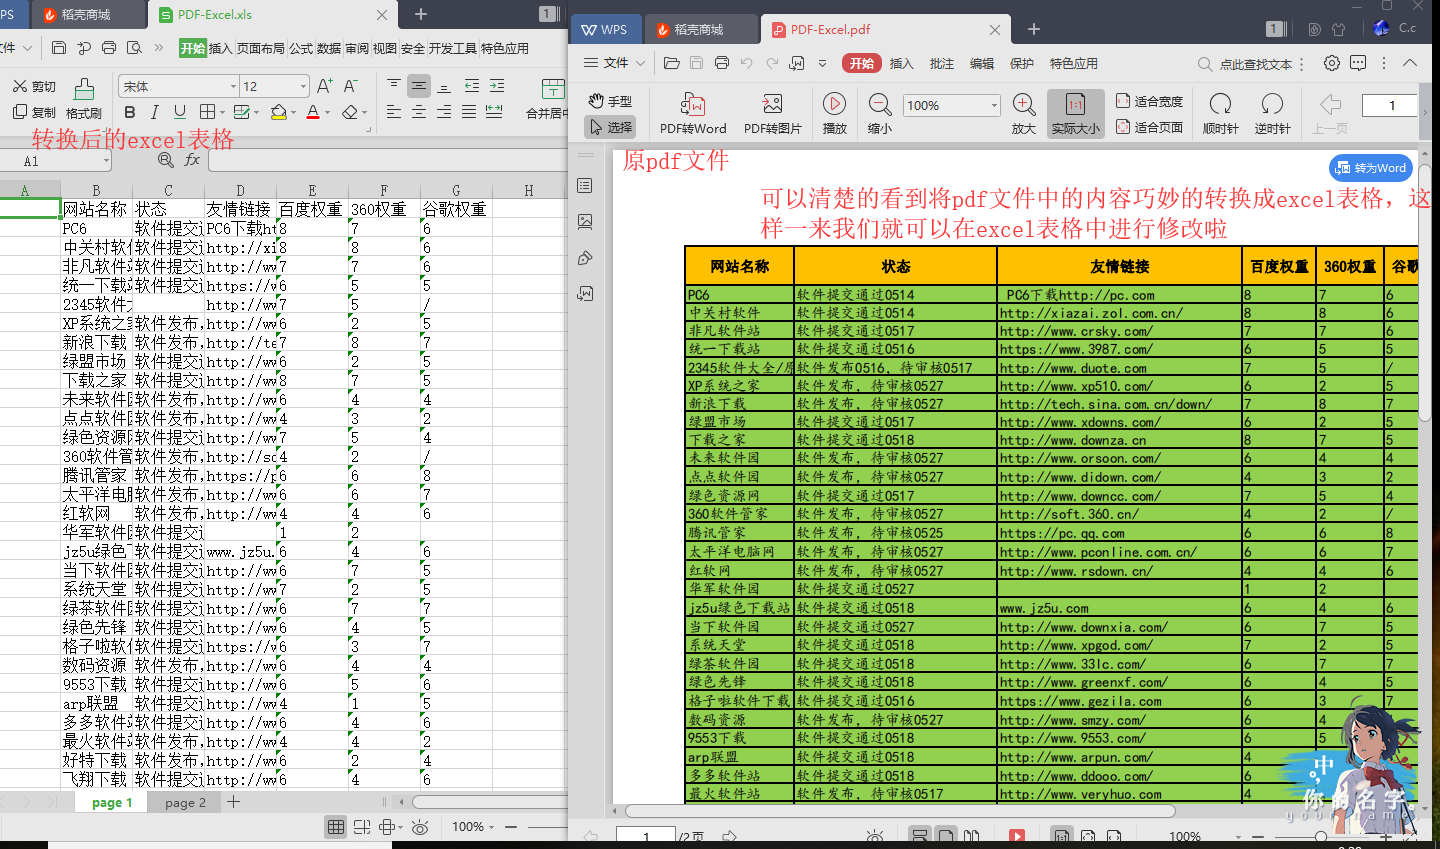Open Excel 数据 ribbon tab
Image resolution: width=1440 pixels, height=849 pixels.
click(329, 48)
